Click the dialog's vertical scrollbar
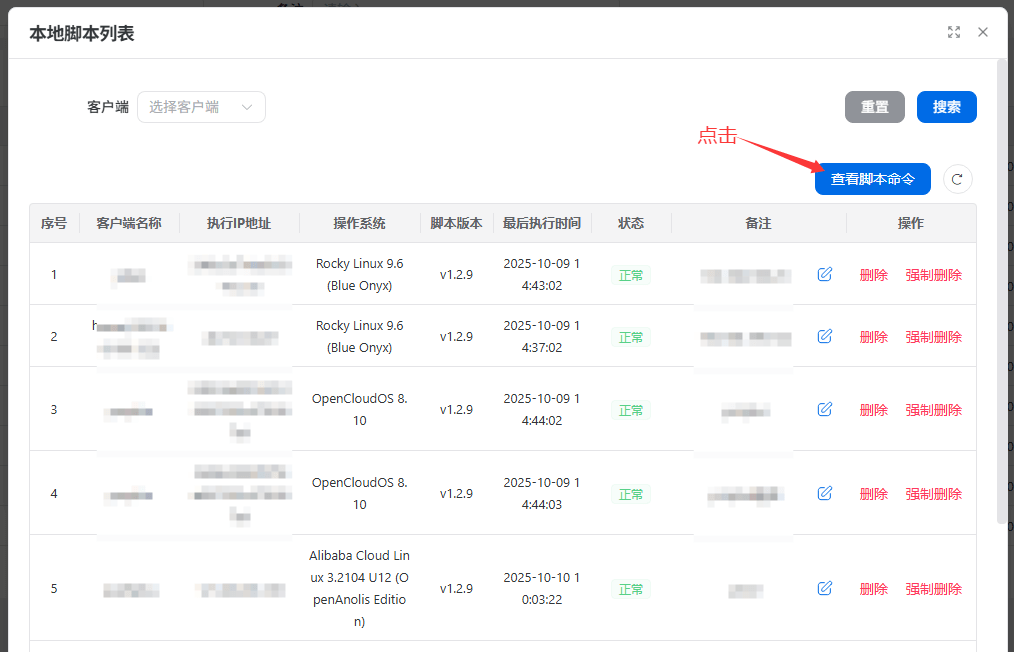The width and height of the screenshot is (1014, 652). (x=1002, y=290)
